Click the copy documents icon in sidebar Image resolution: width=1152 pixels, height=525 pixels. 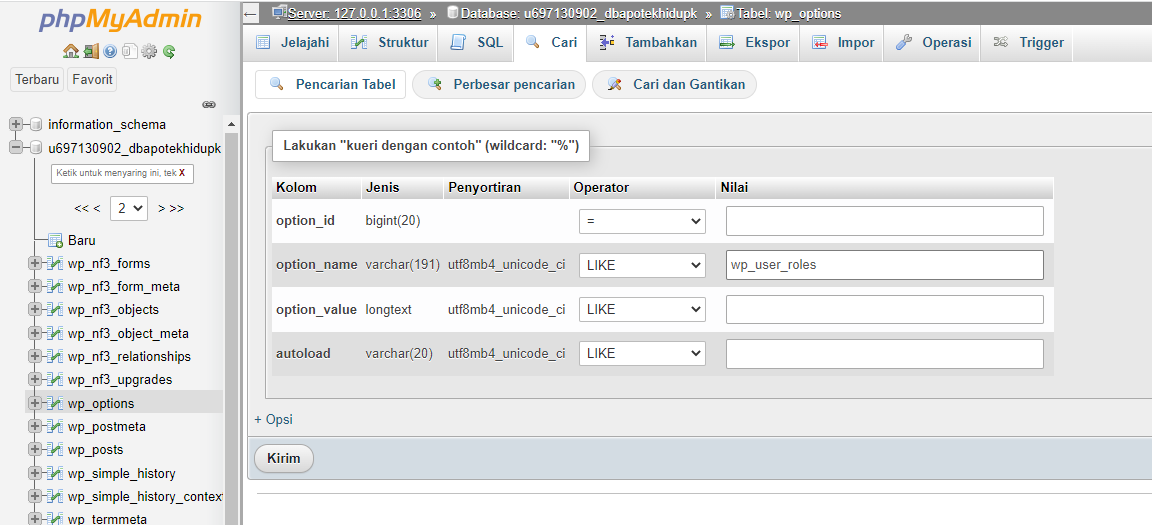(129, 51)
